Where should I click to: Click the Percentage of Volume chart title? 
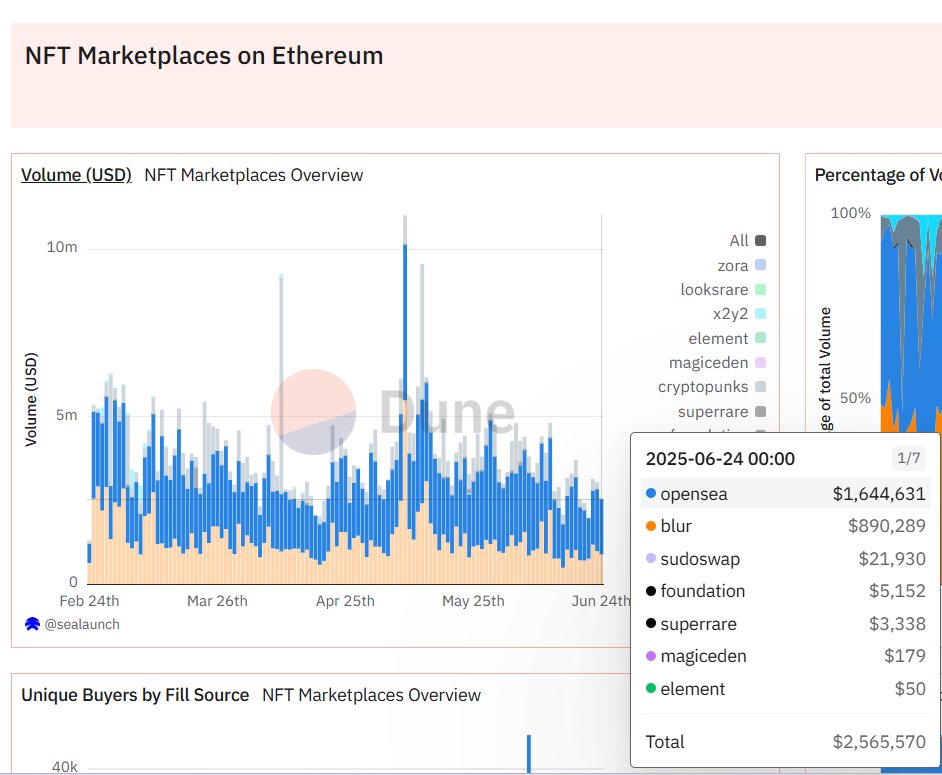(878, 175)
